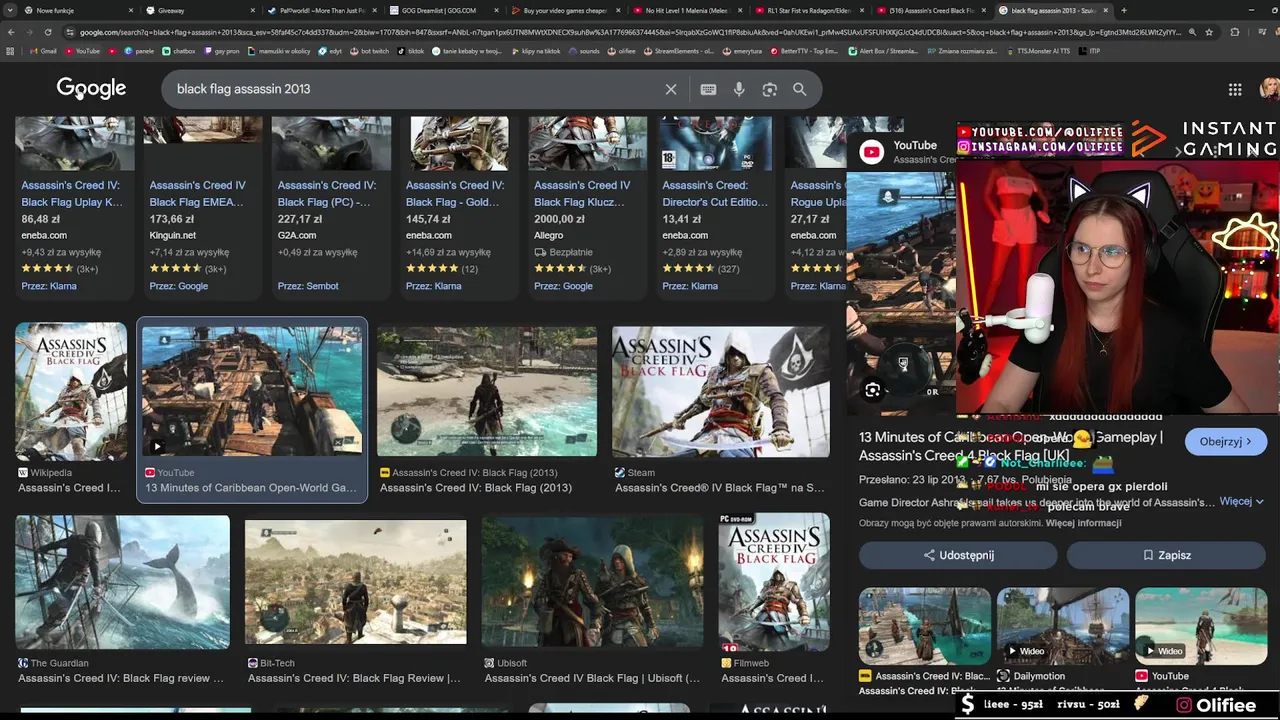
Task: Bookmark this page with the star icon
Action: coord(1210,32)
